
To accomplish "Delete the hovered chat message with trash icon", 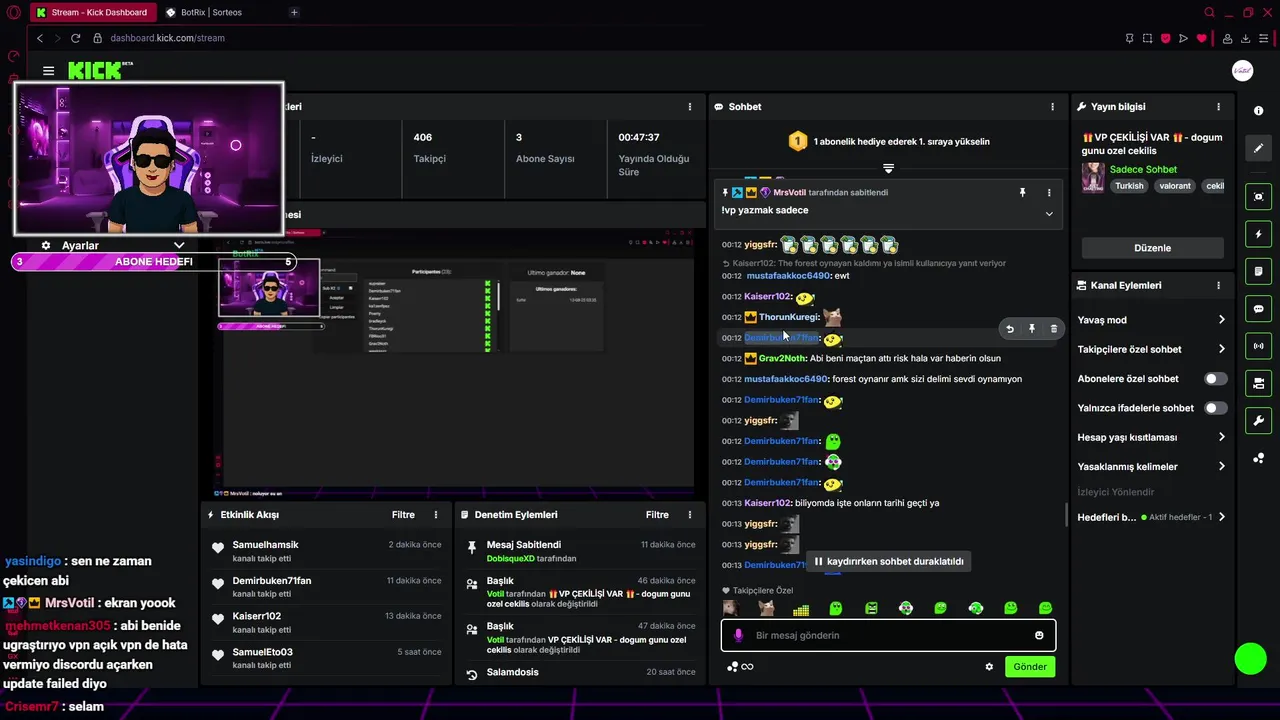I will 1053,328.
